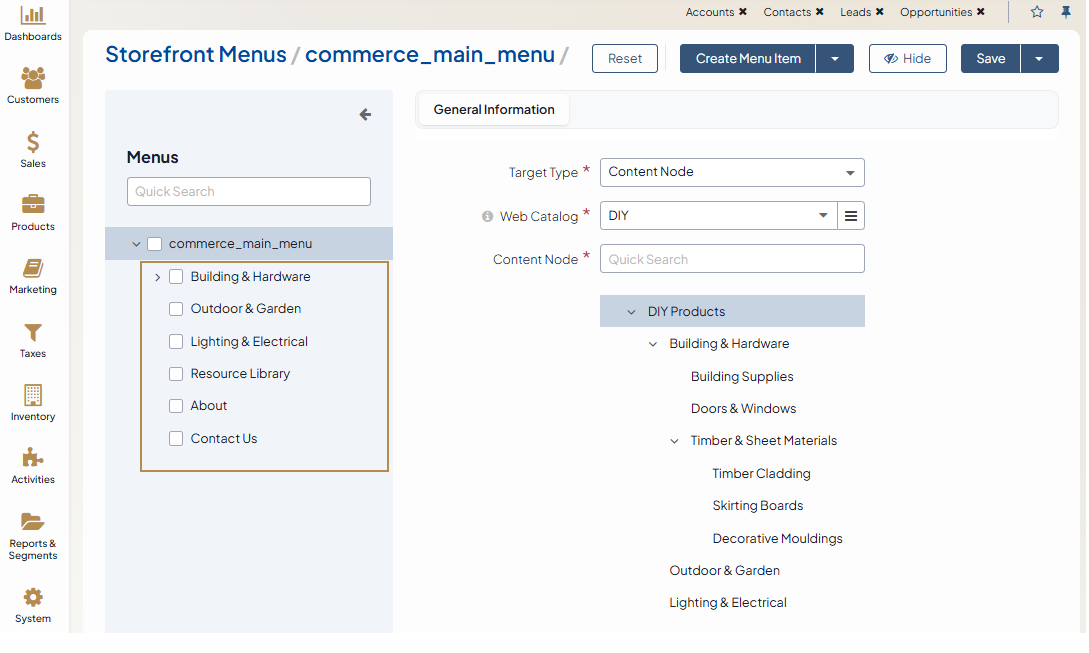
Task: Open the System gear icon
Action: (x=33, y=598)
